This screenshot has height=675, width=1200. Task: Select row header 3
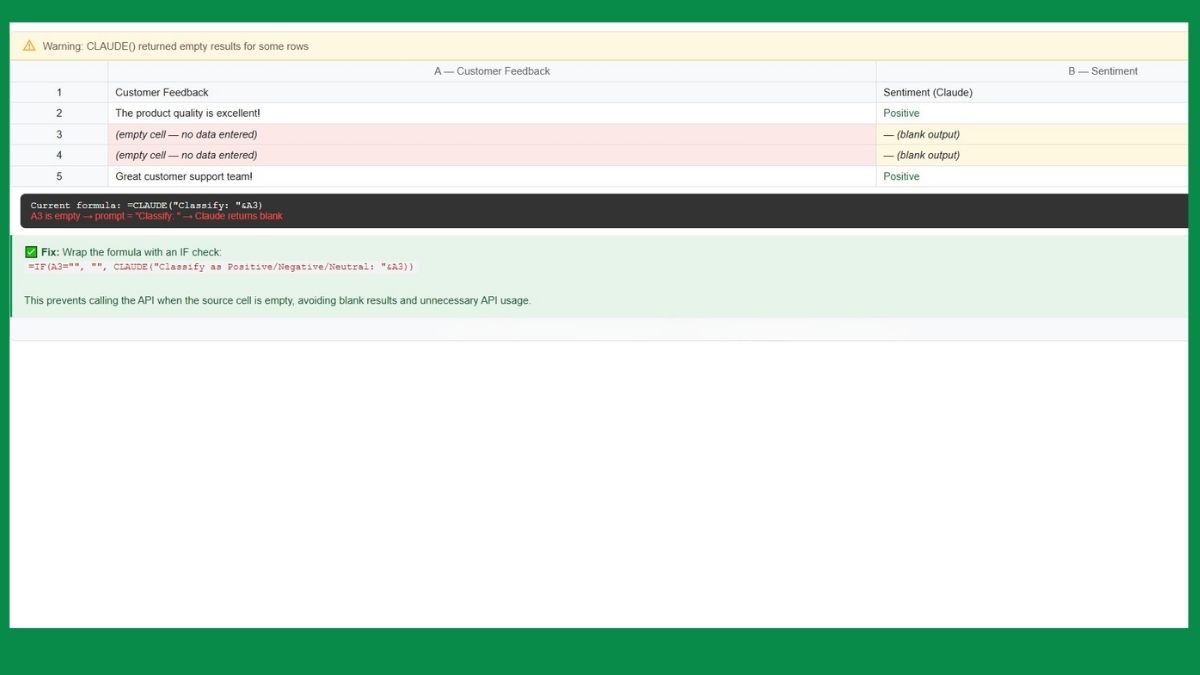(x=59, y=134)
